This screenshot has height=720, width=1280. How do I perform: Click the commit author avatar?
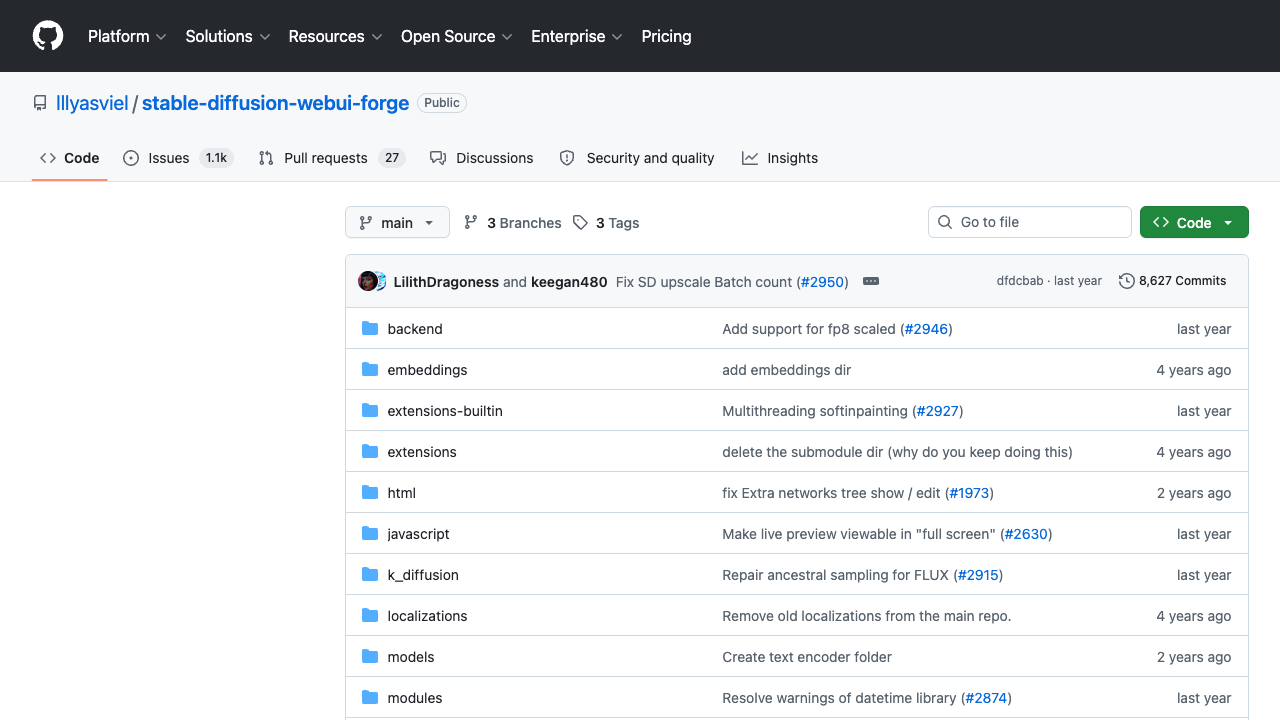pyautogui.click(x=368, y=281)
